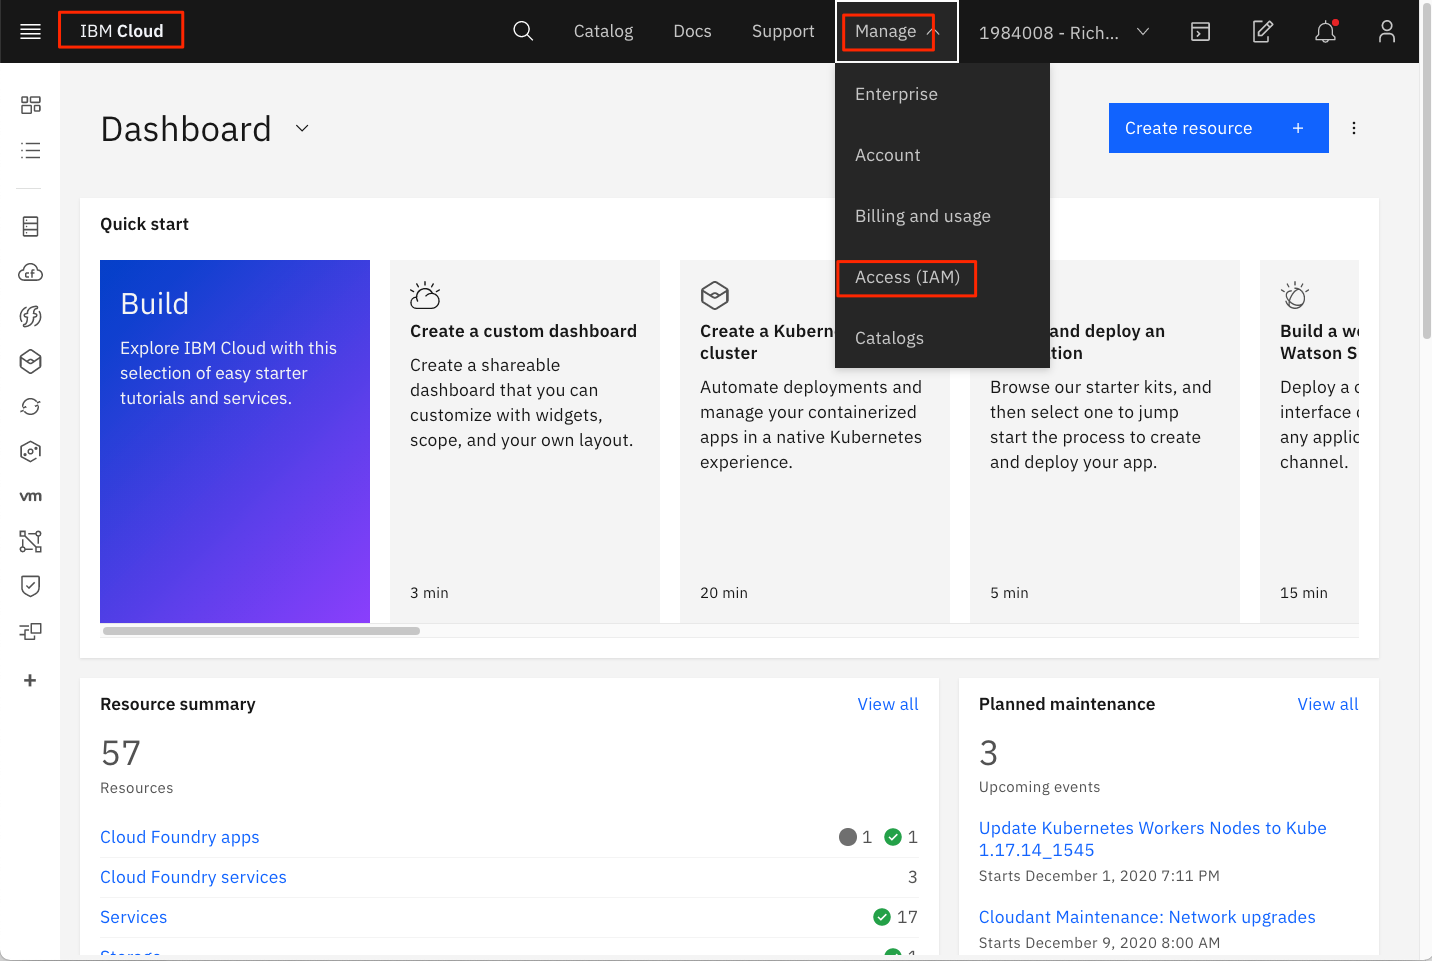
Task: Collapse the Manage dropdown menu
Action: point(897,31)
